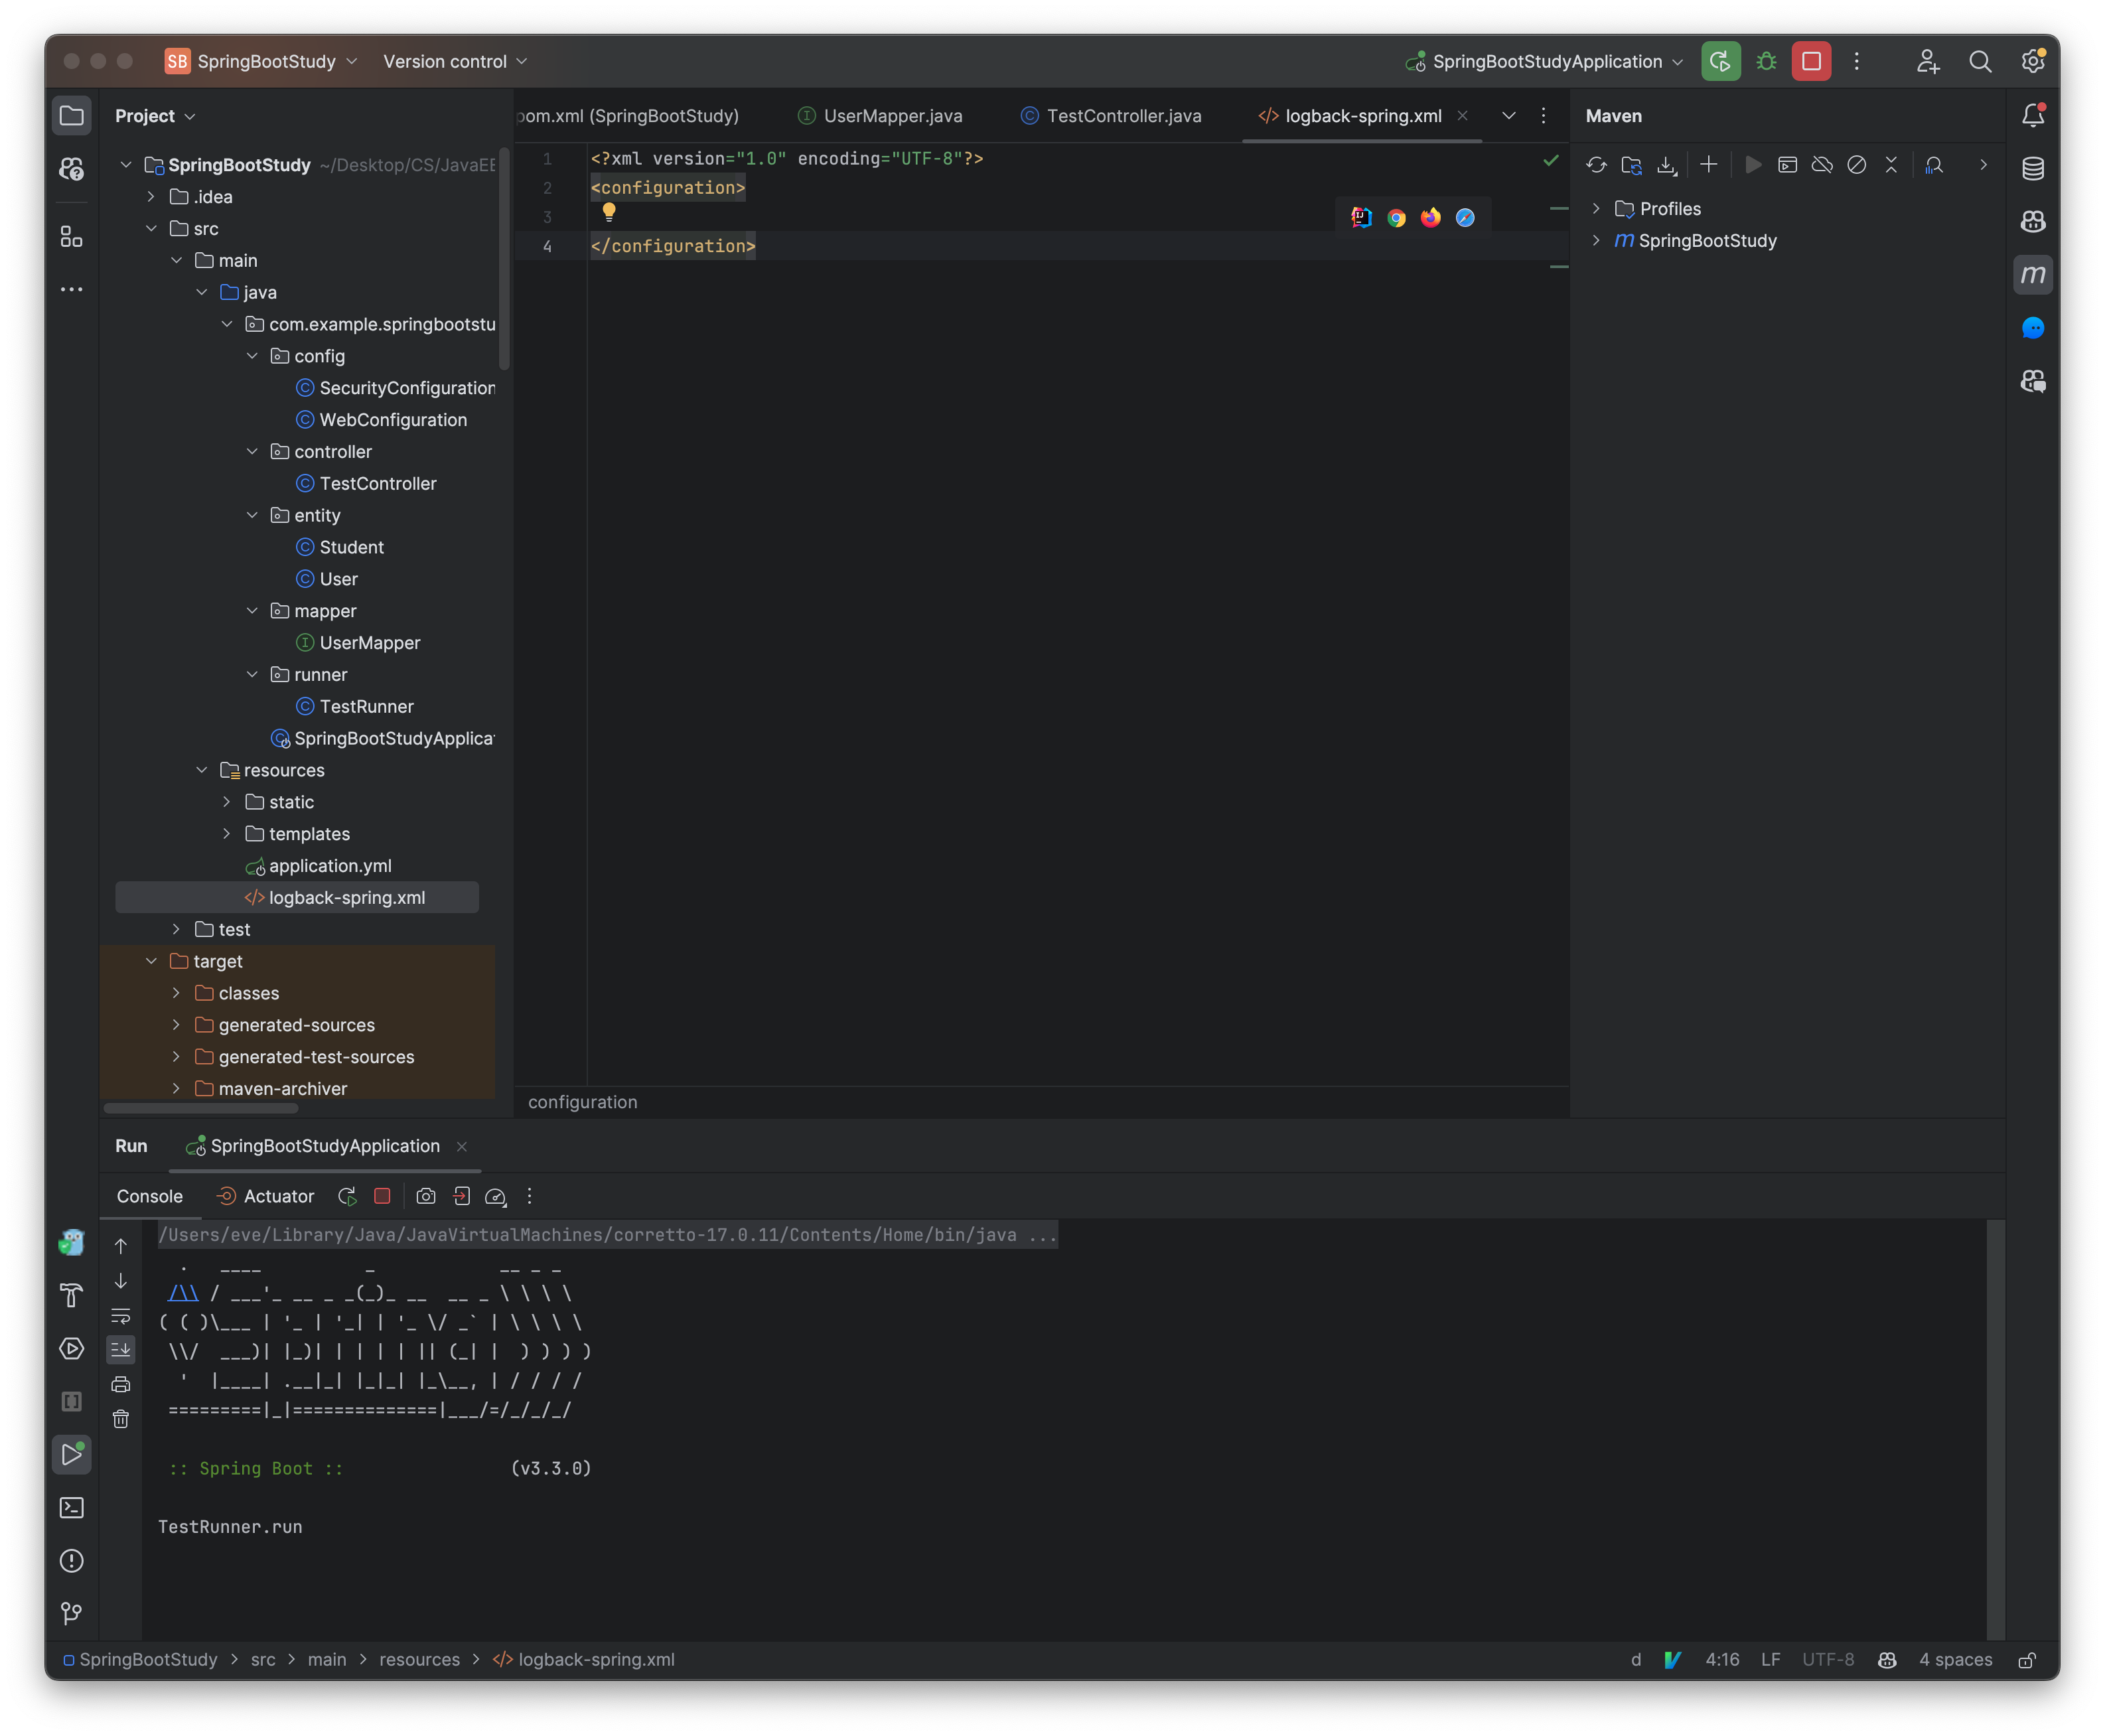Image resolution: width=2105 pixels, height=1736 pixels.
Task: Clear console output with the trash icon
Action: pyautogui.click(x=120, y=1419)
